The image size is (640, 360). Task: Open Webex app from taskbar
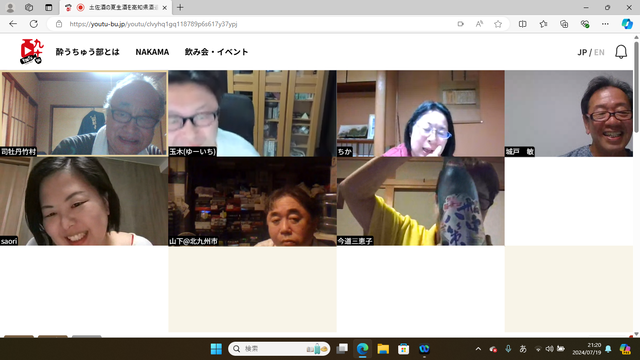(x=424, y=349)
